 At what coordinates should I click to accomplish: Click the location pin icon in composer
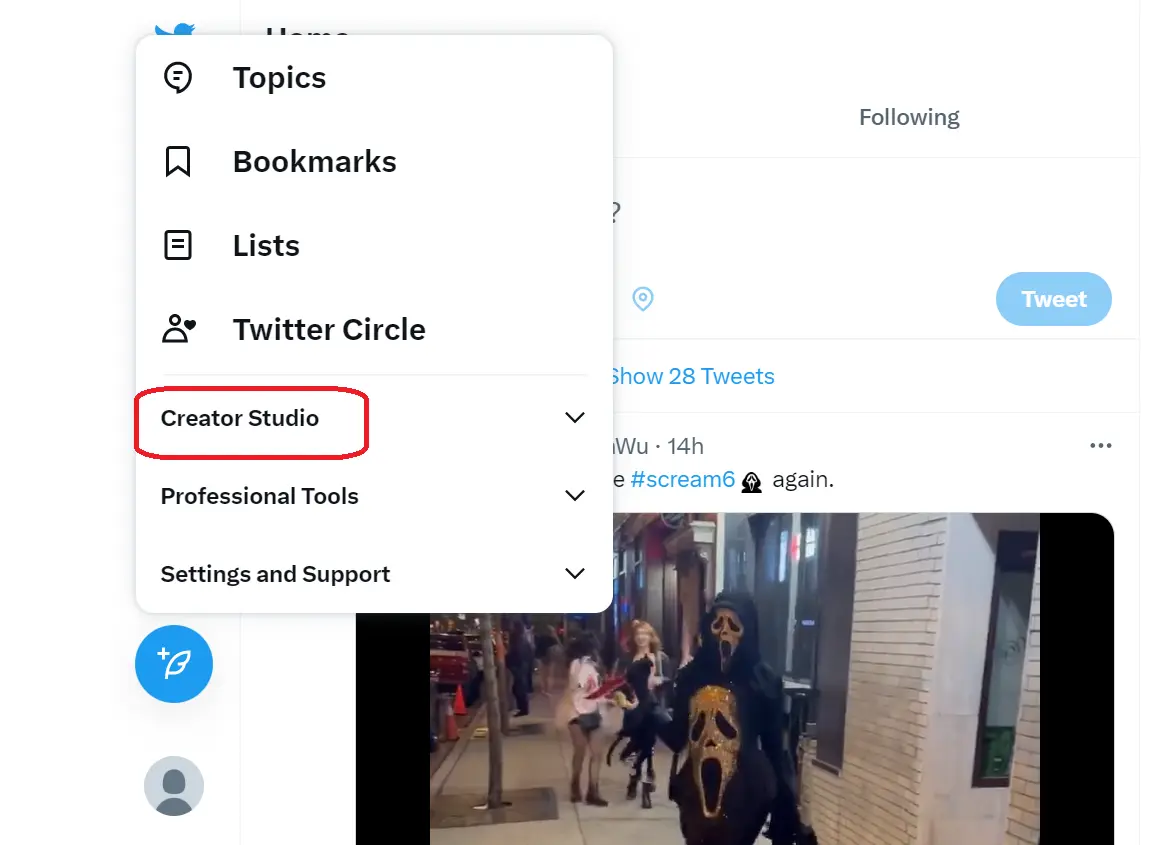643,299
